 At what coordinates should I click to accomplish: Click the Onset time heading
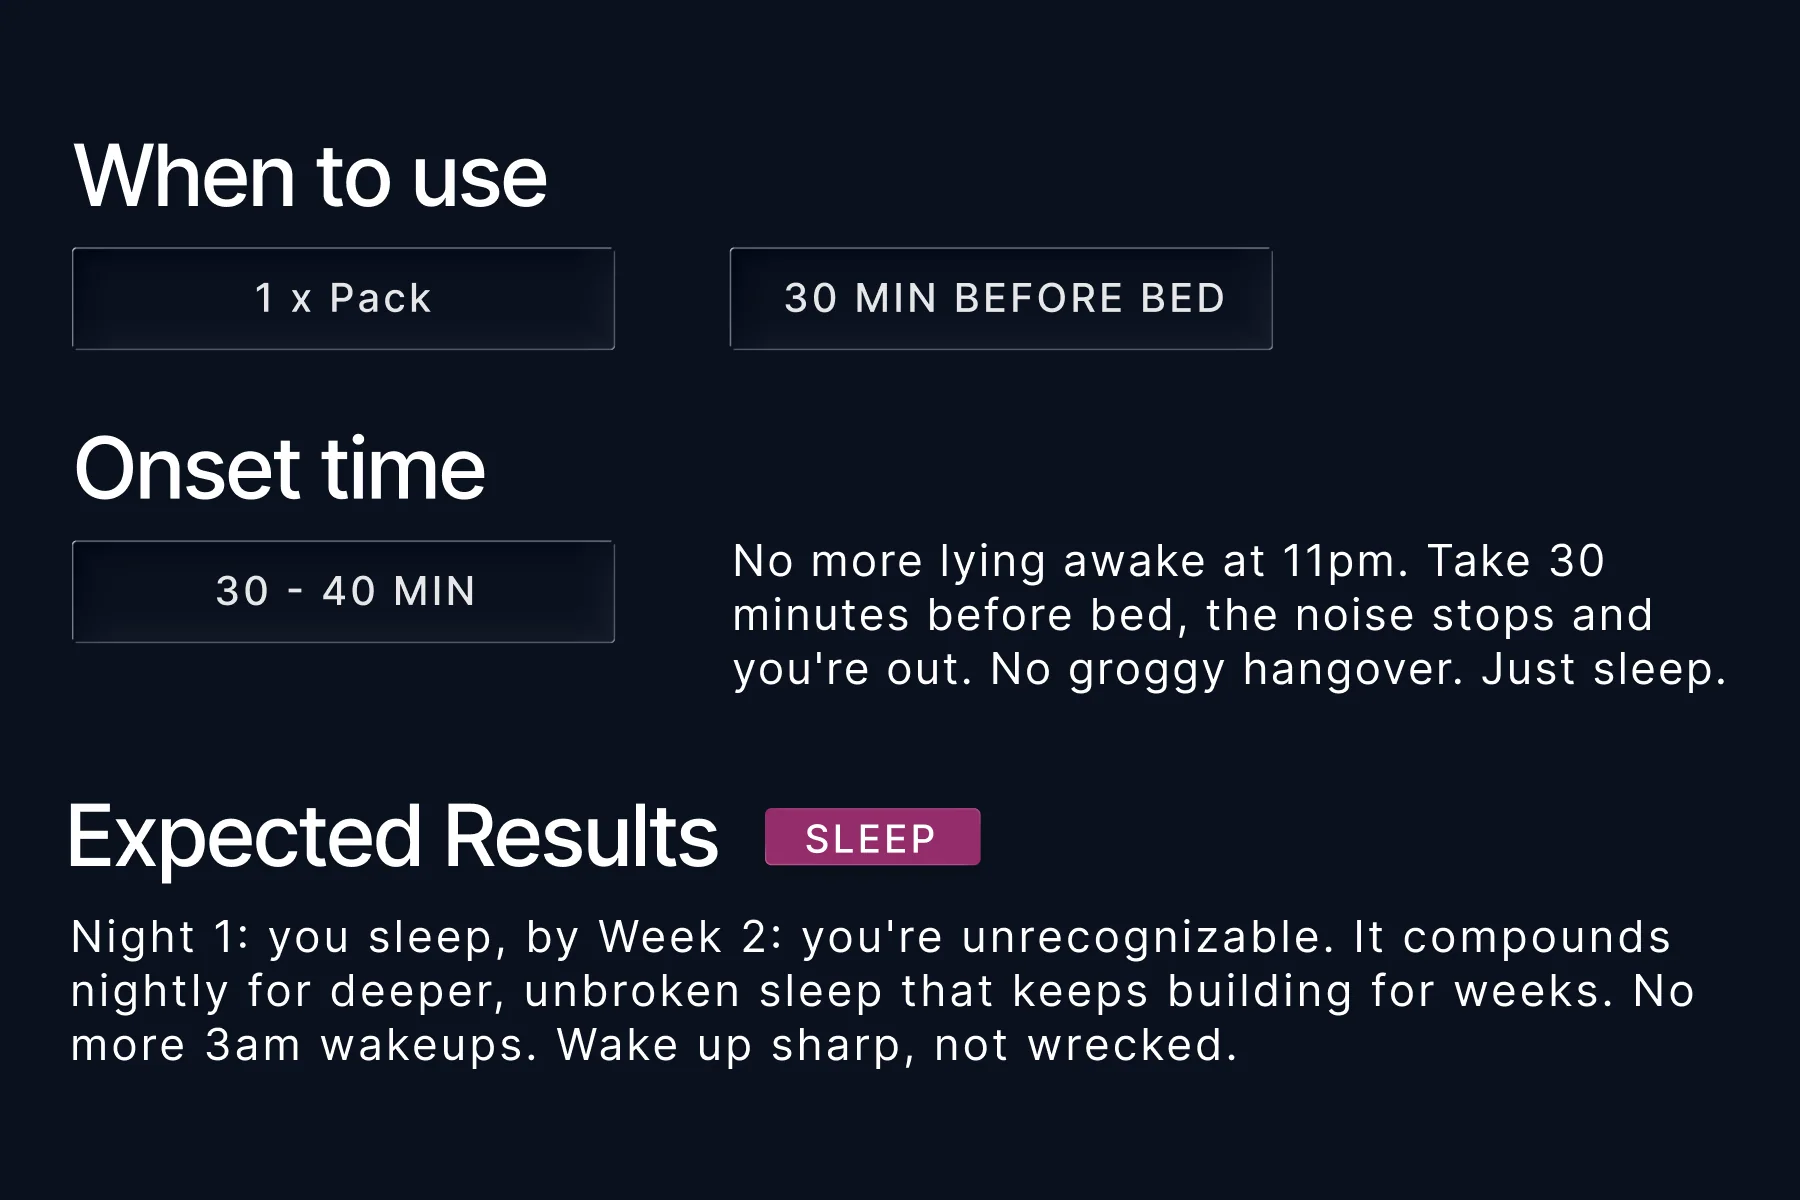280,469
